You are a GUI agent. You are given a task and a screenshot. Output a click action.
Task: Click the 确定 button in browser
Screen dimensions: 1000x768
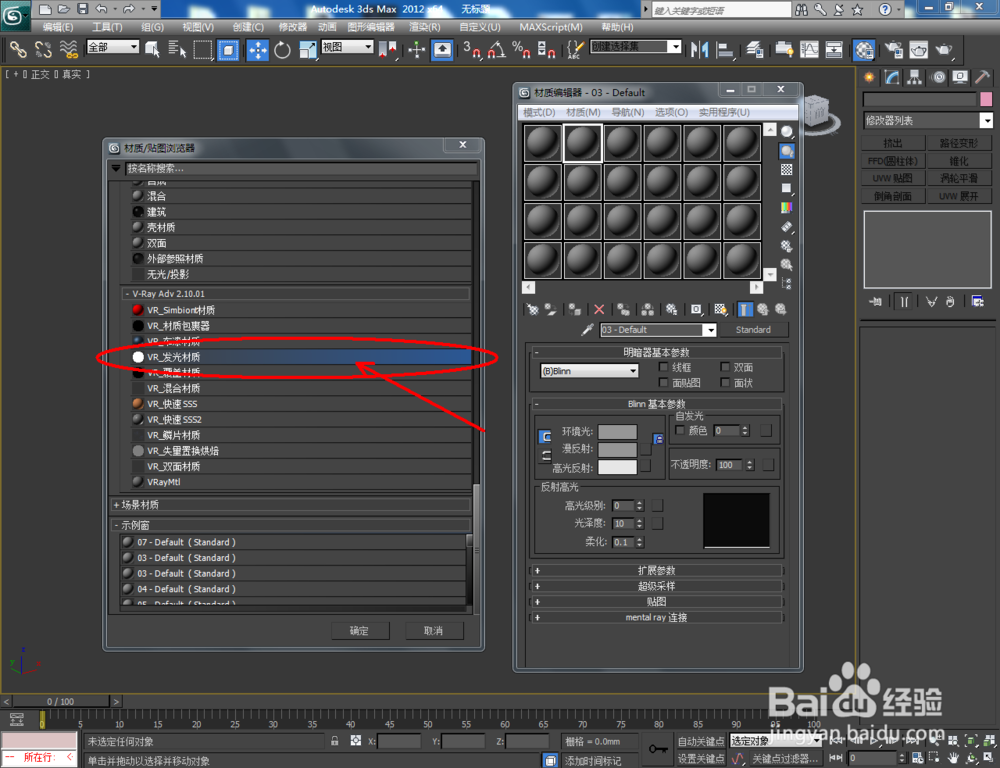359,631
